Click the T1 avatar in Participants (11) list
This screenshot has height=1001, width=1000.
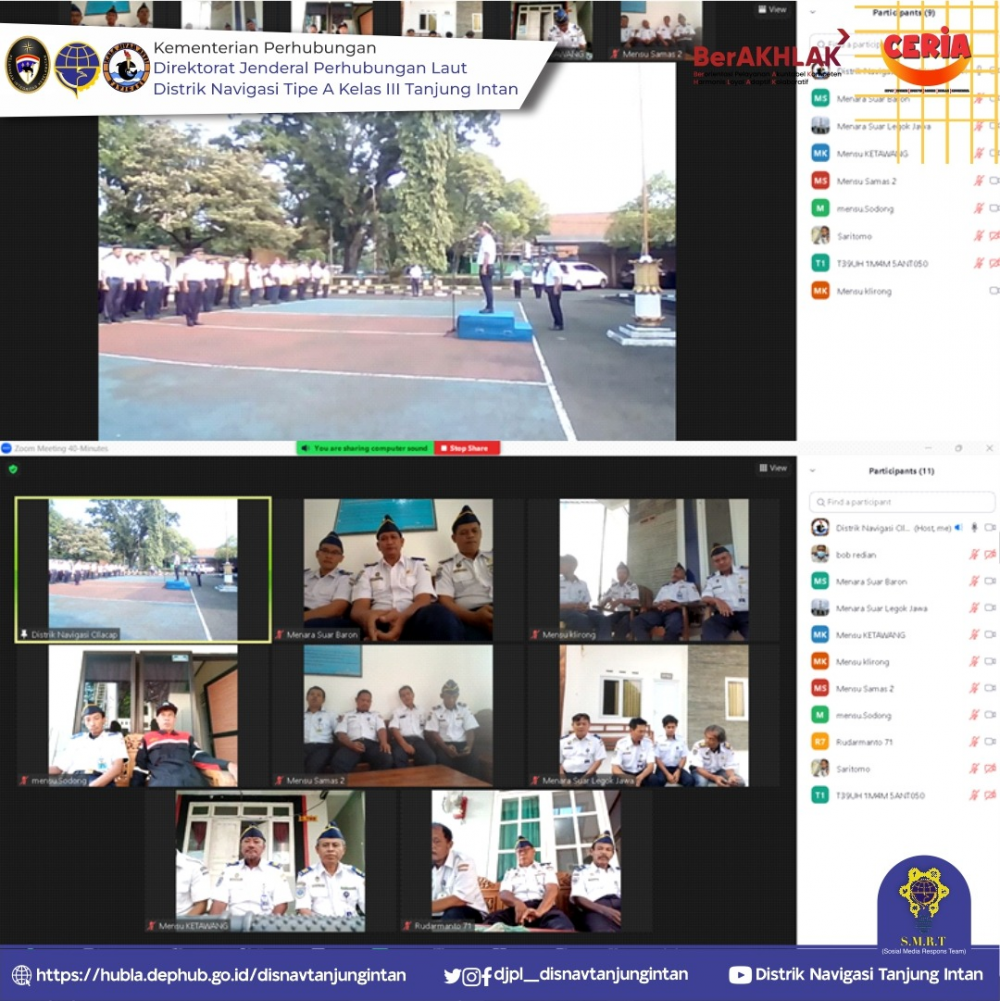pyautogui.click(x=820, y=795)
